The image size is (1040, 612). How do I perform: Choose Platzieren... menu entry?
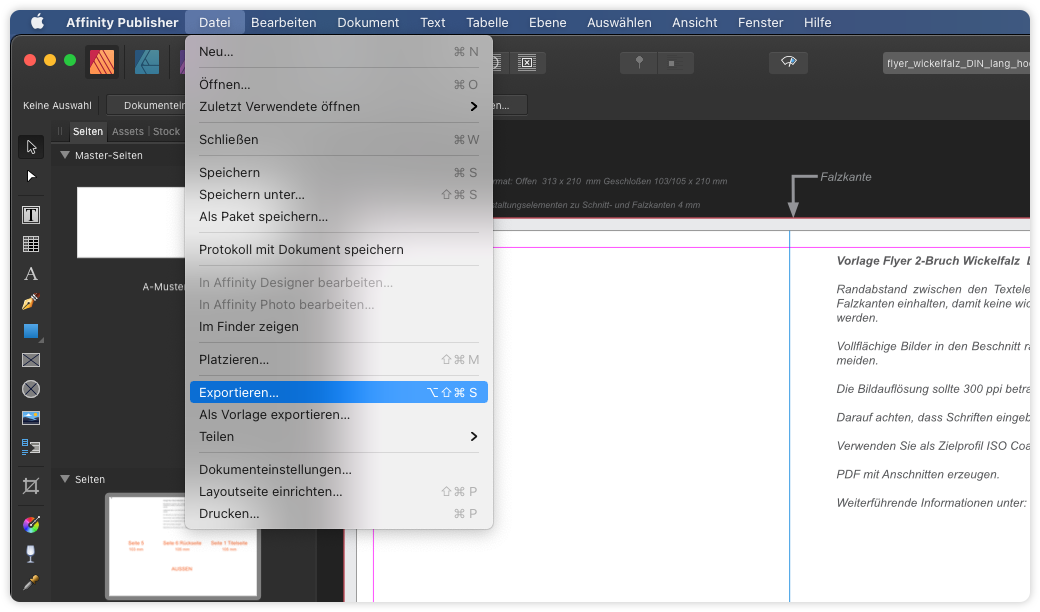[x=339, y=360]
